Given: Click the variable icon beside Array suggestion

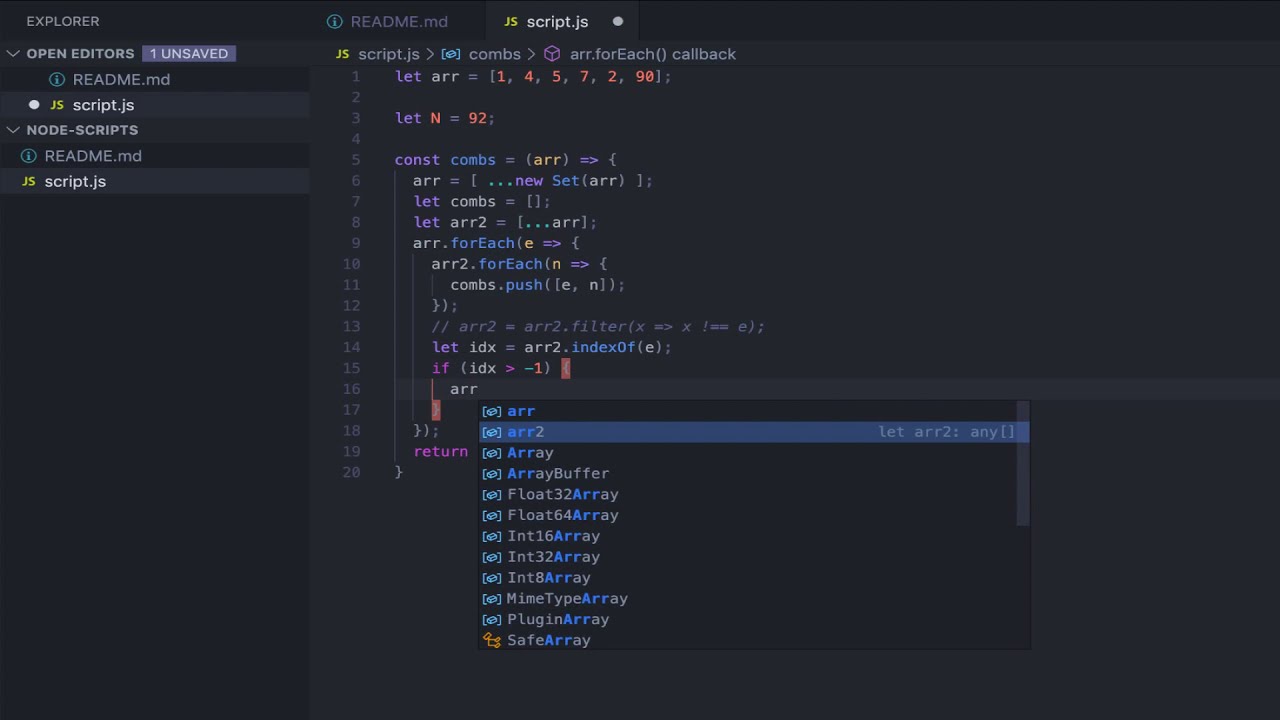Looking at the screenshot, I should (x=491, y=453).
